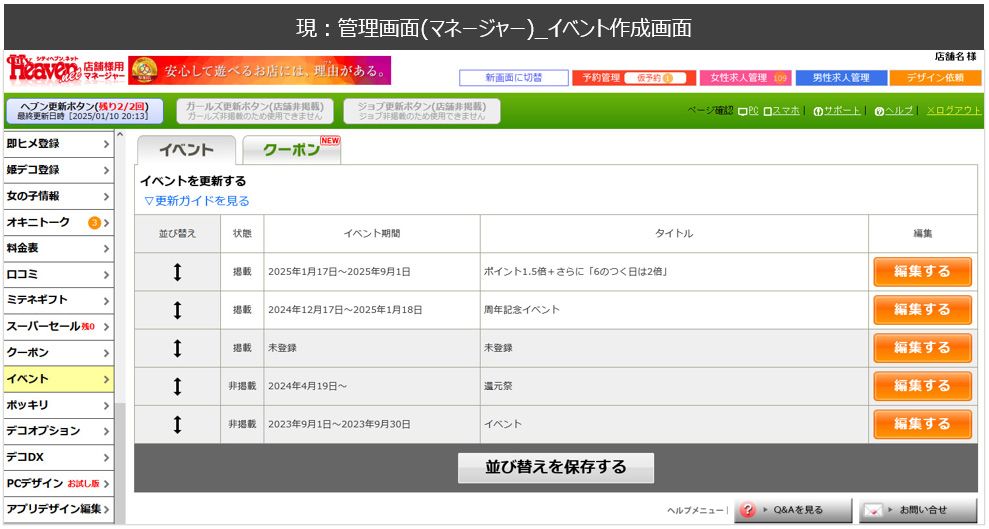The image size is (989, 529).
Task: Open the PC page preview
Action: (748, 111)
